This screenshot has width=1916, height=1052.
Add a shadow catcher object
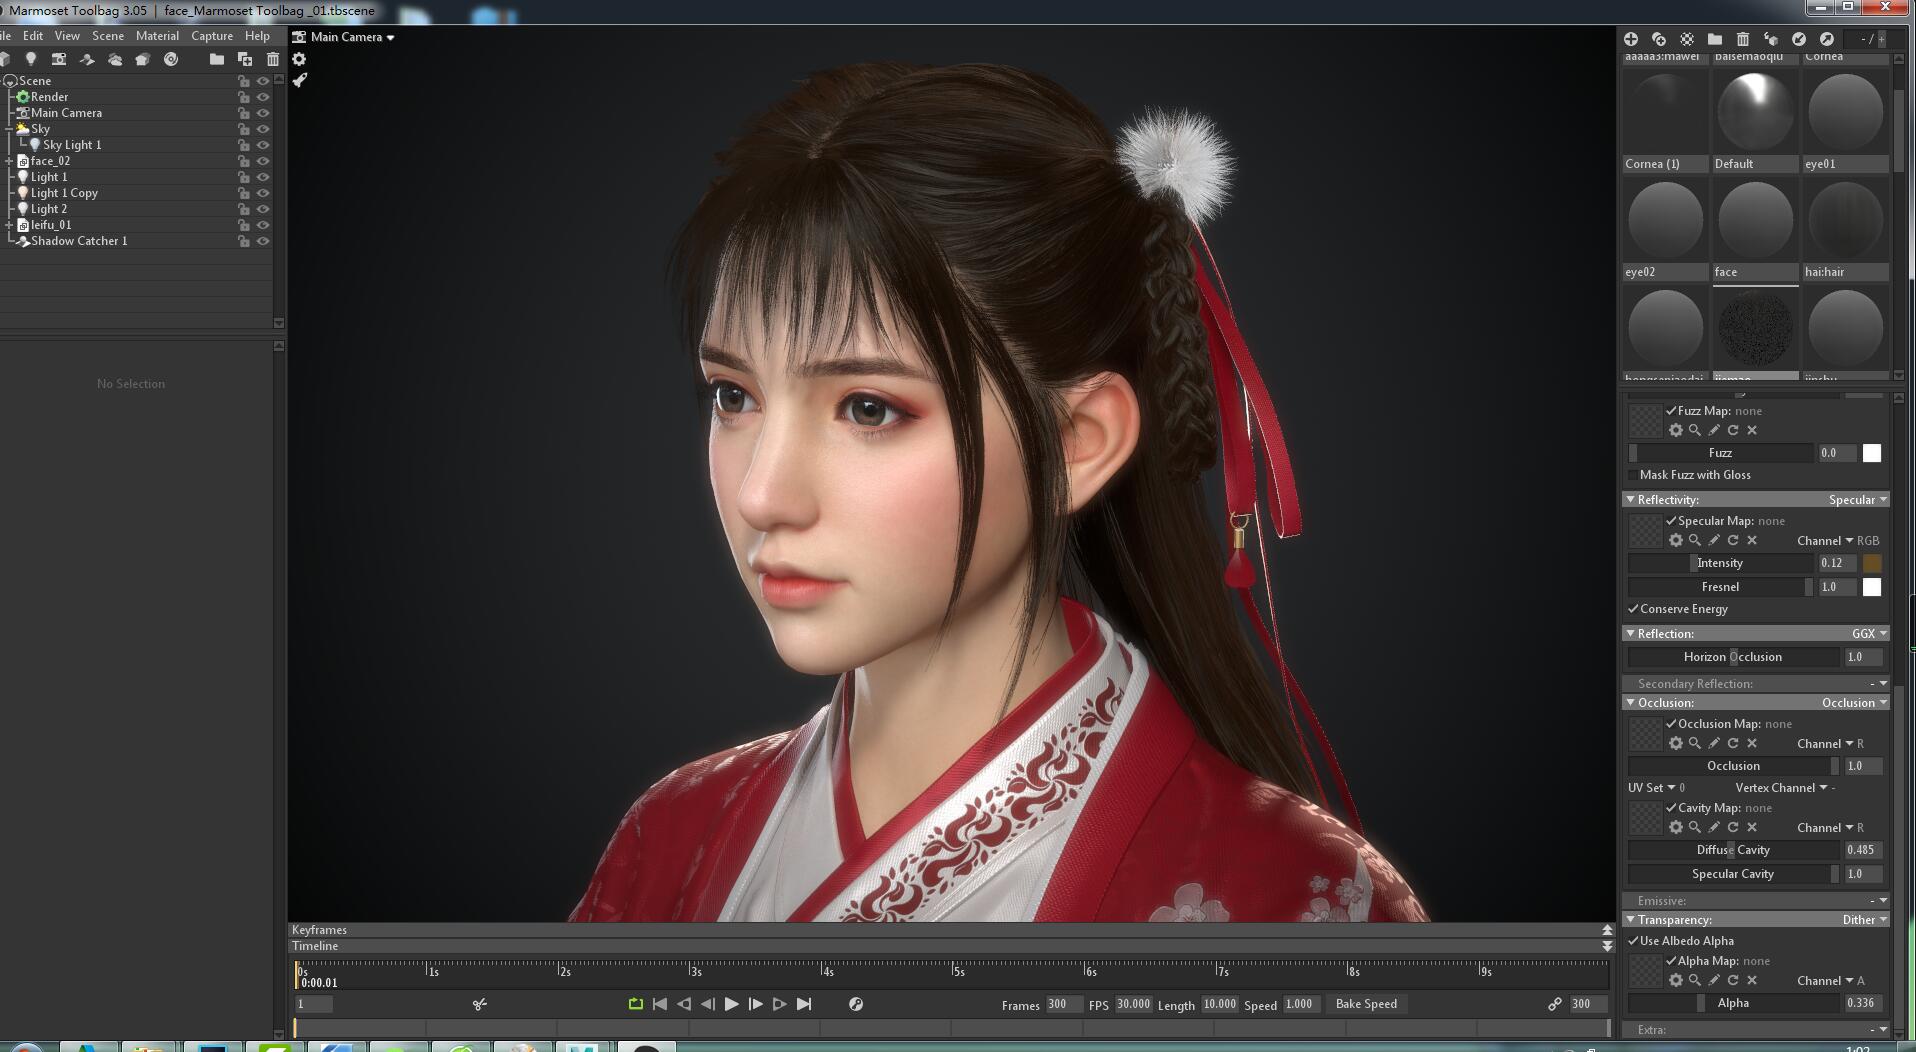(x=87, y=59)
